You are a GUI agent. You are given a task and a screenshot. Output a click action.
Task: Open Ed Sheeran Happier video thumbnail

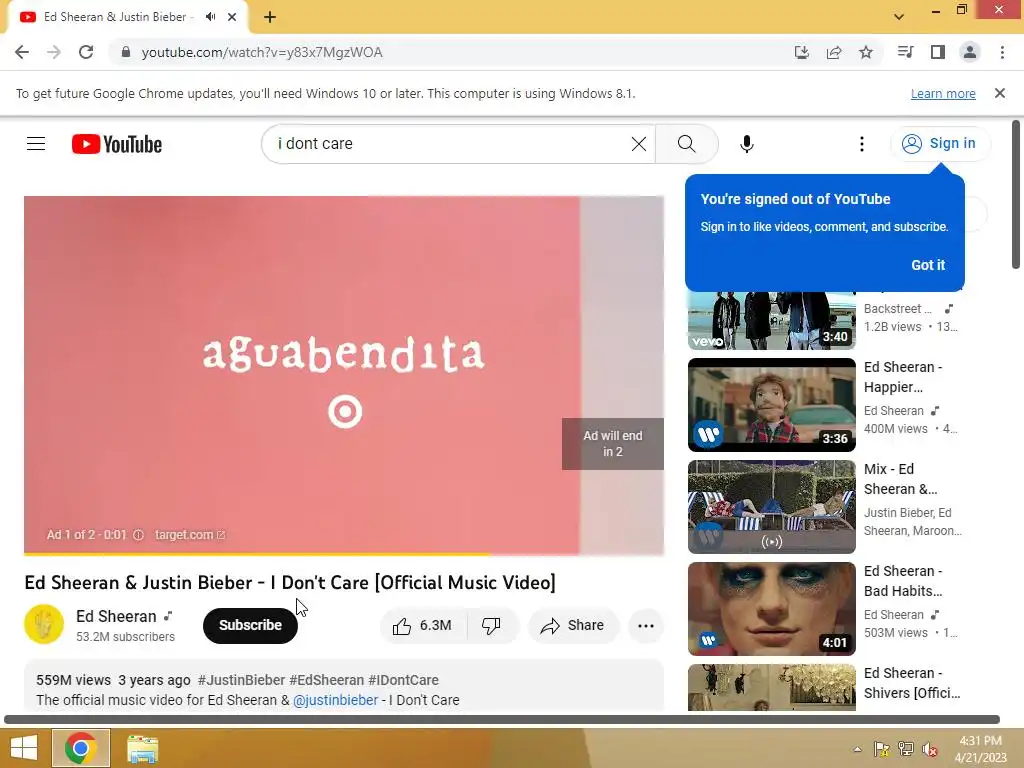(x=771, y=405)
